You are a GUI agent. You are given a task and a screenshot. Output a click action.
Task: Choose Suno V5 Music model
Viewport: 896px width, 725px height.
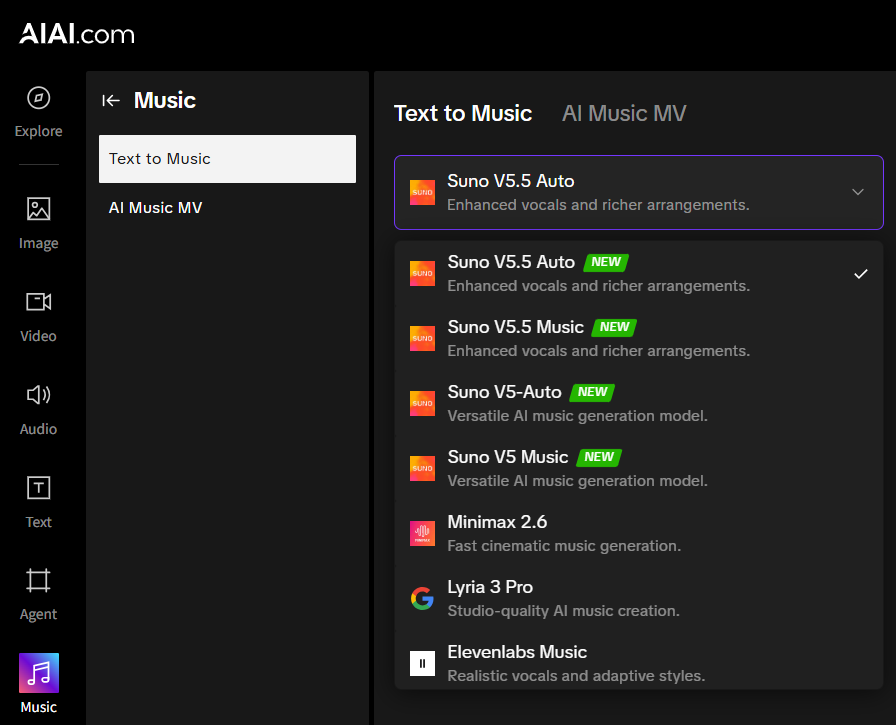tap(639, 468)
